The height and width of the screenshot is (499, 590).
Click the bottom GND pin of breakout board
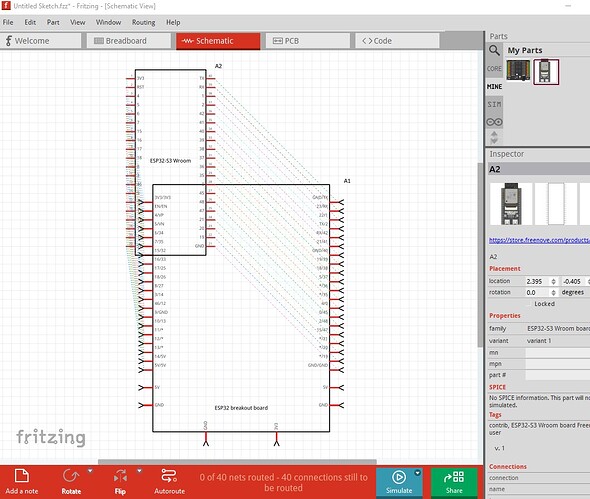(x=206, y=438)
